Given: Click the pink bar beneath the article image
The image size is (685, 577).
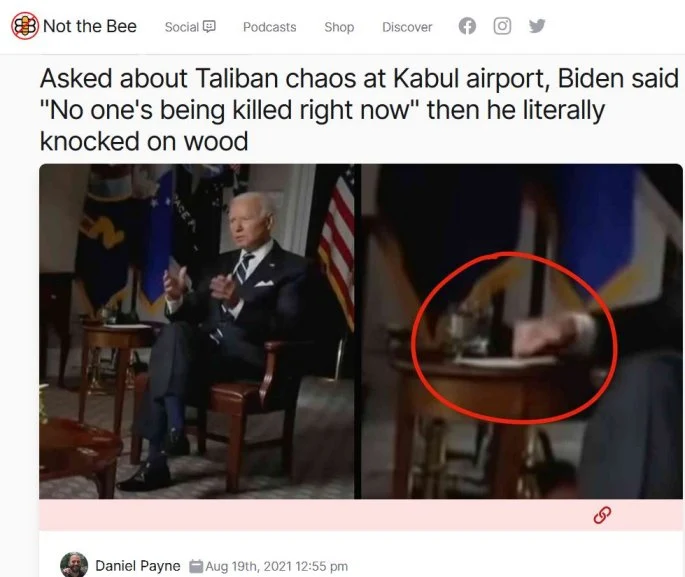Looking at the screenshot, I should click(361, 515).
